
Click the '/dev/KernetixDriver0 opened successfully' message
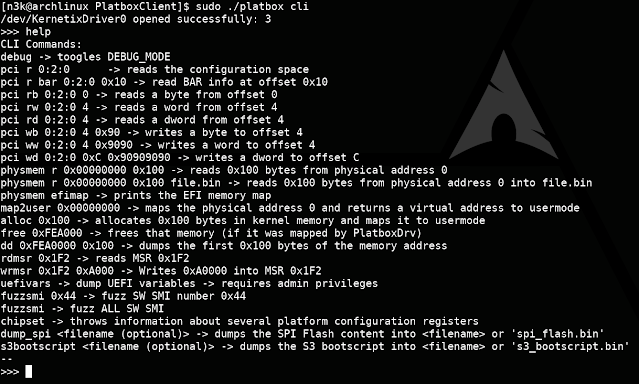point(136,19)
